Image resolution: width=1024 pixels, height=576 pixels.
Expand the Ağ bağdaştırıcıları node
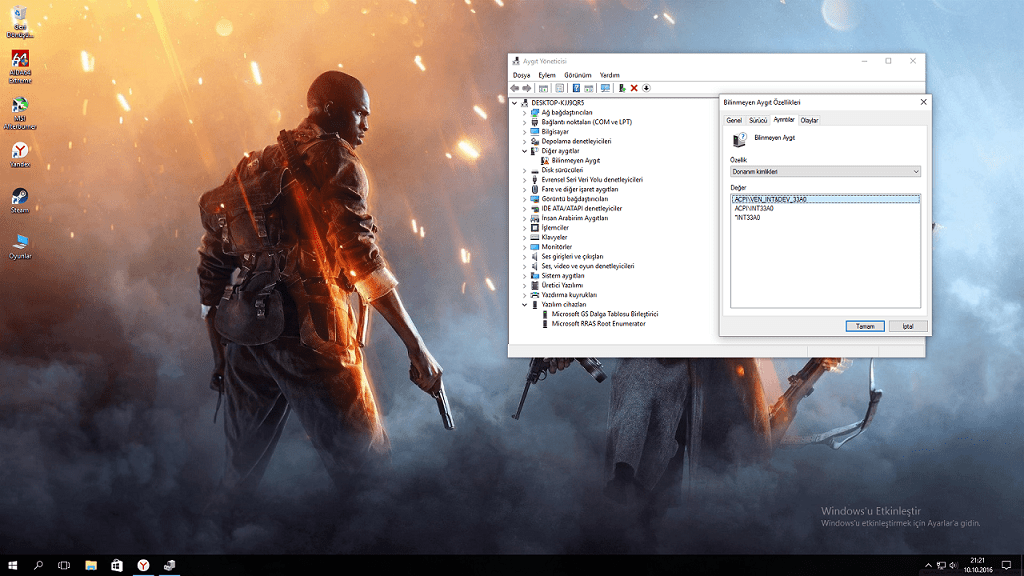pyautogui.click(x=524, y=112)
